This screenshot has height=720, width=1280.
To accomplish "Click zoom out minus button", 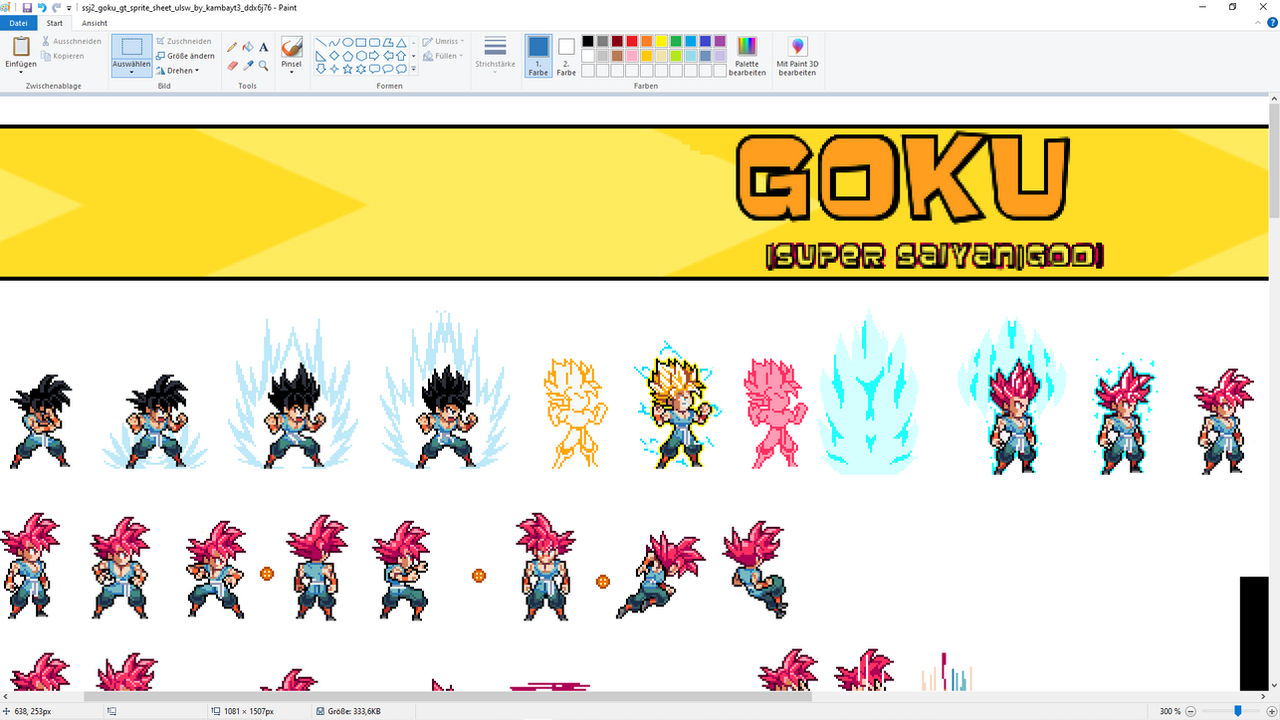I will coord(1193,711).
